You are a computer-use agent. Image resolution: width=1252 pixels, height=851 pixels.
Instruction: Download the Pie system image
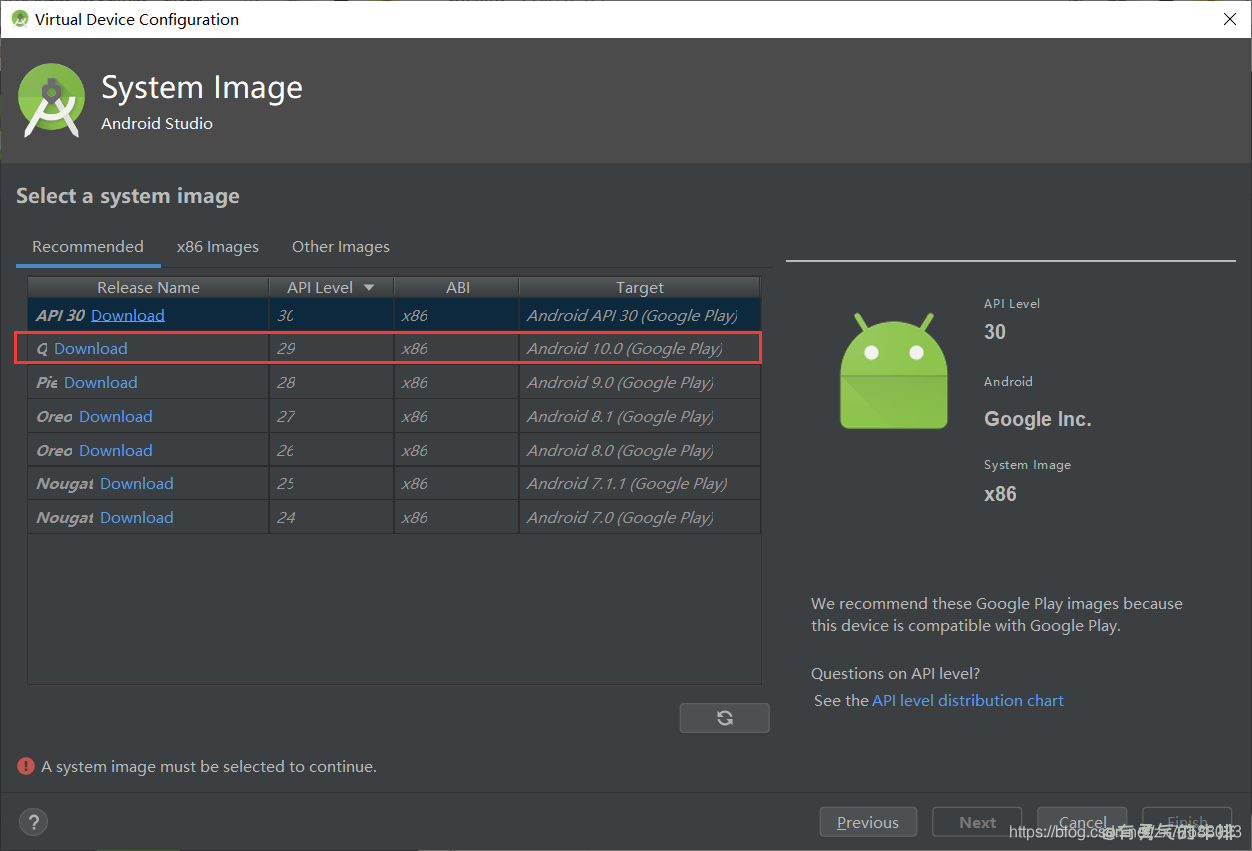pos(101,383)
